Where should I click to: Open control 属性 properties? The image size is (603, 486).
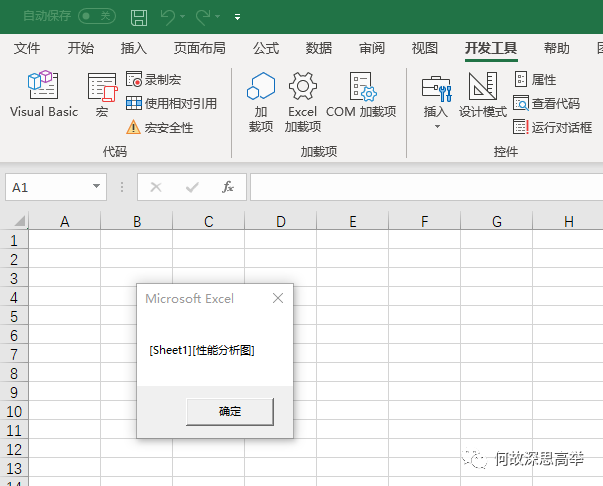pyautogui.click(x=535, y=79)
